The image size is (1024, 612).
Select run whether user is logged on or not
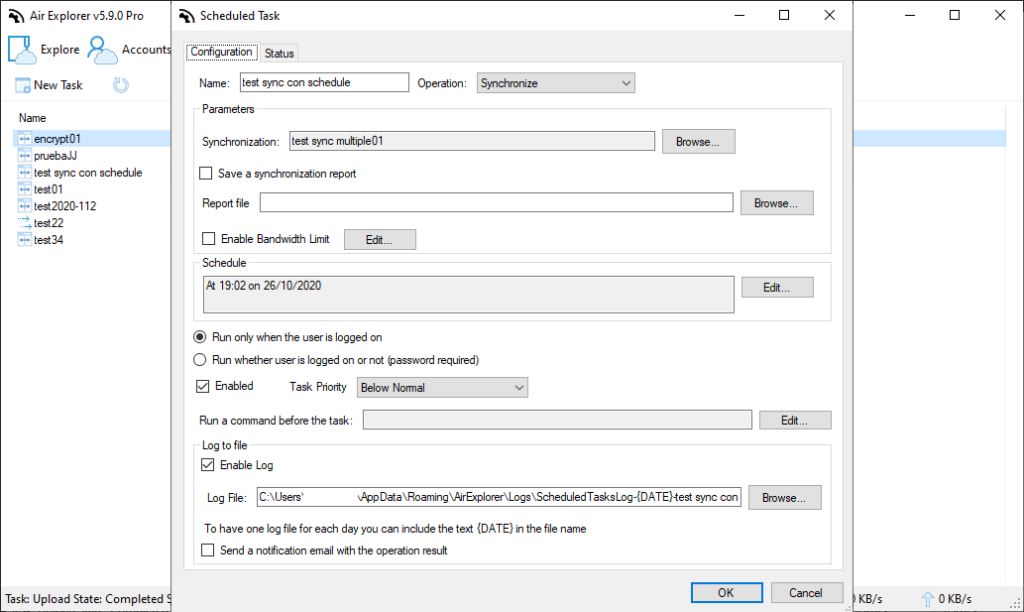point(200,359)
